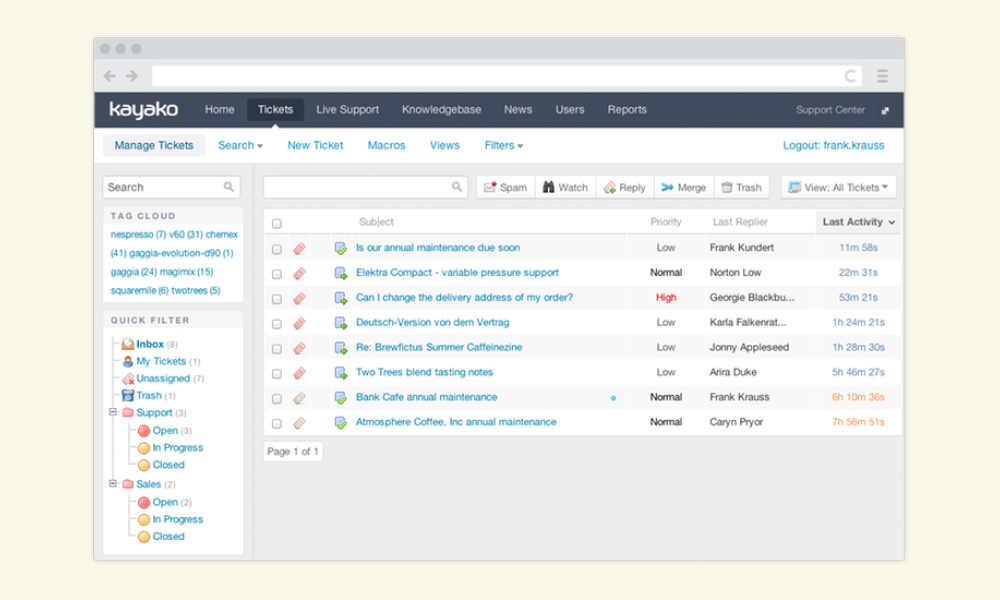
Task: Click flag icon on Two Trees blend row
Action: [x=299, y=372]
